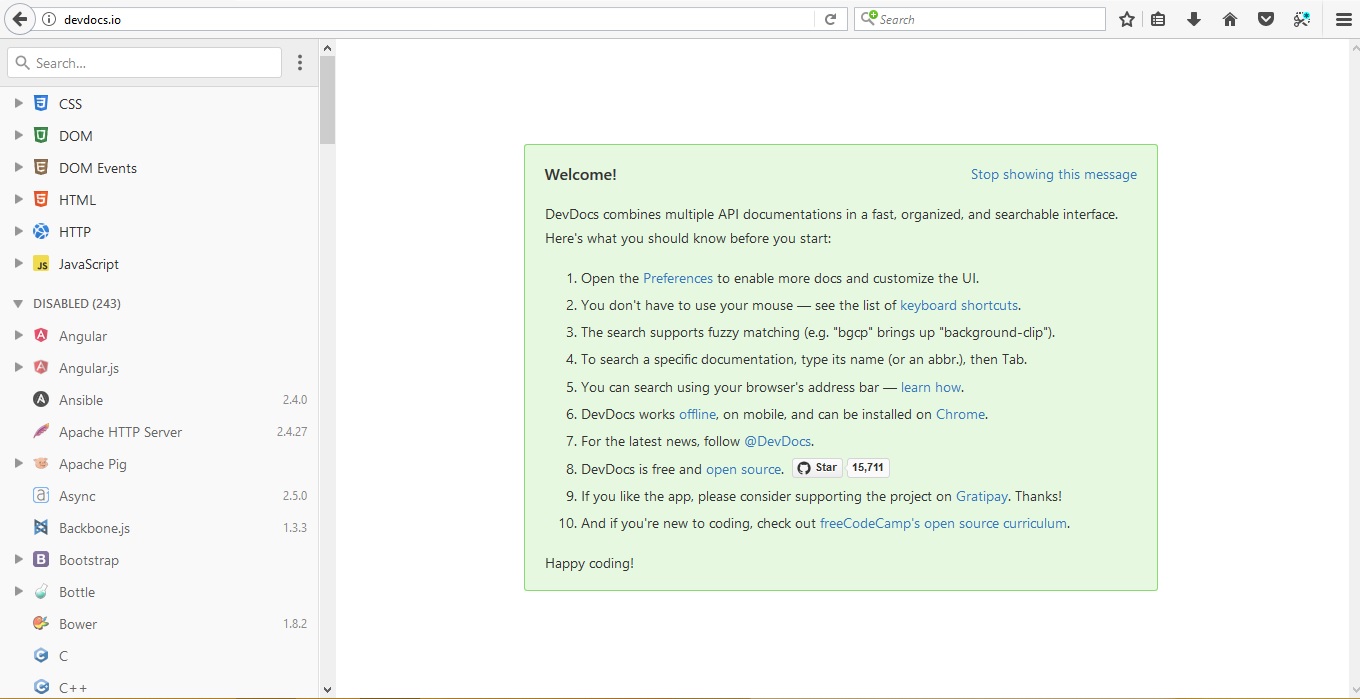Focus the DevDocs sidebar search field
Viewport: 1360px width, 699px height.
coord(145,63)
